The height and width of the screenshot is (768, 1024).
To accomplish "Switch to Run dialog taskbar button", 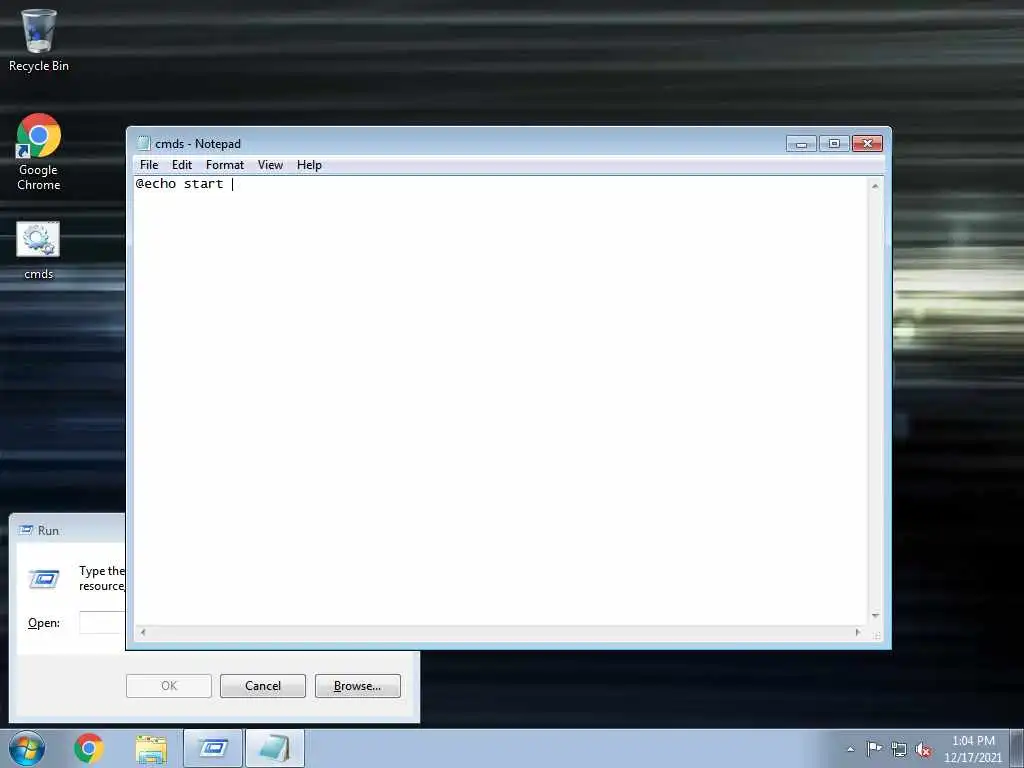I will tap(213, 748).
